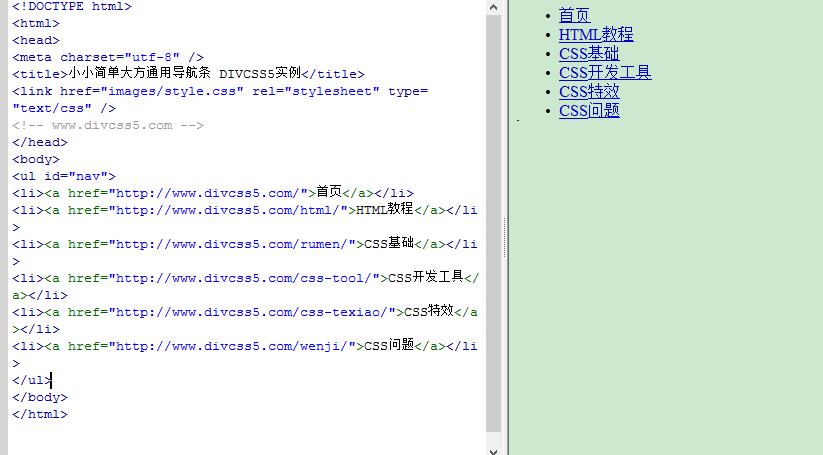The image size is (823, 455).
Task: Open the CSS基础 link in preview
Action: (589, 54)
